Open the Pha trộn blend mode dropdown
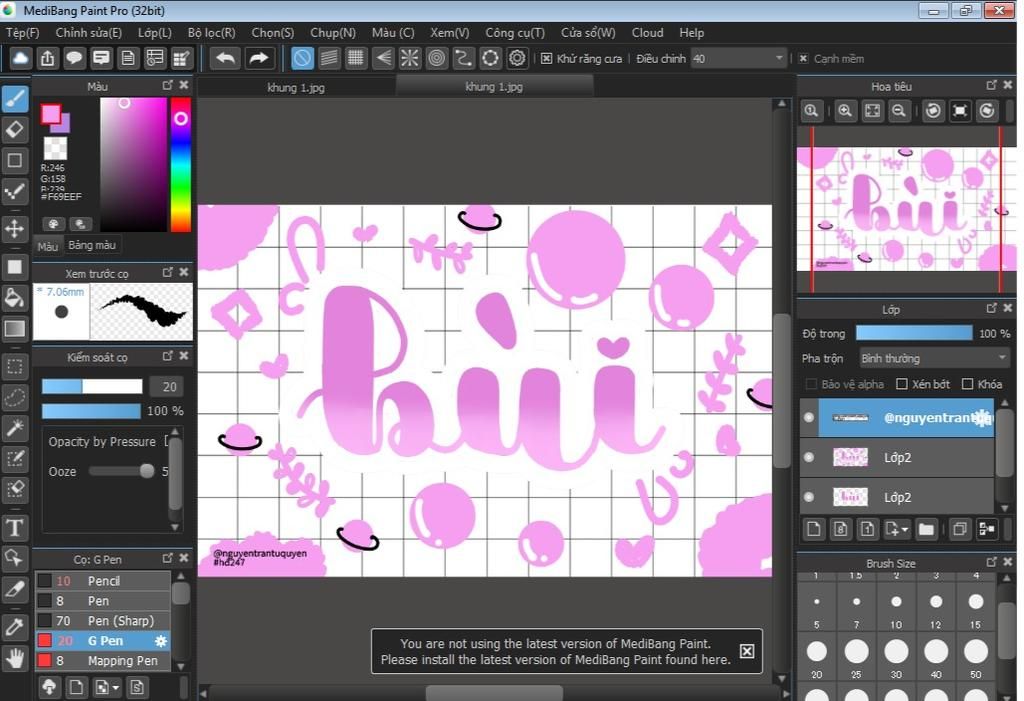1024x701 pixels. tap(933, 358)
